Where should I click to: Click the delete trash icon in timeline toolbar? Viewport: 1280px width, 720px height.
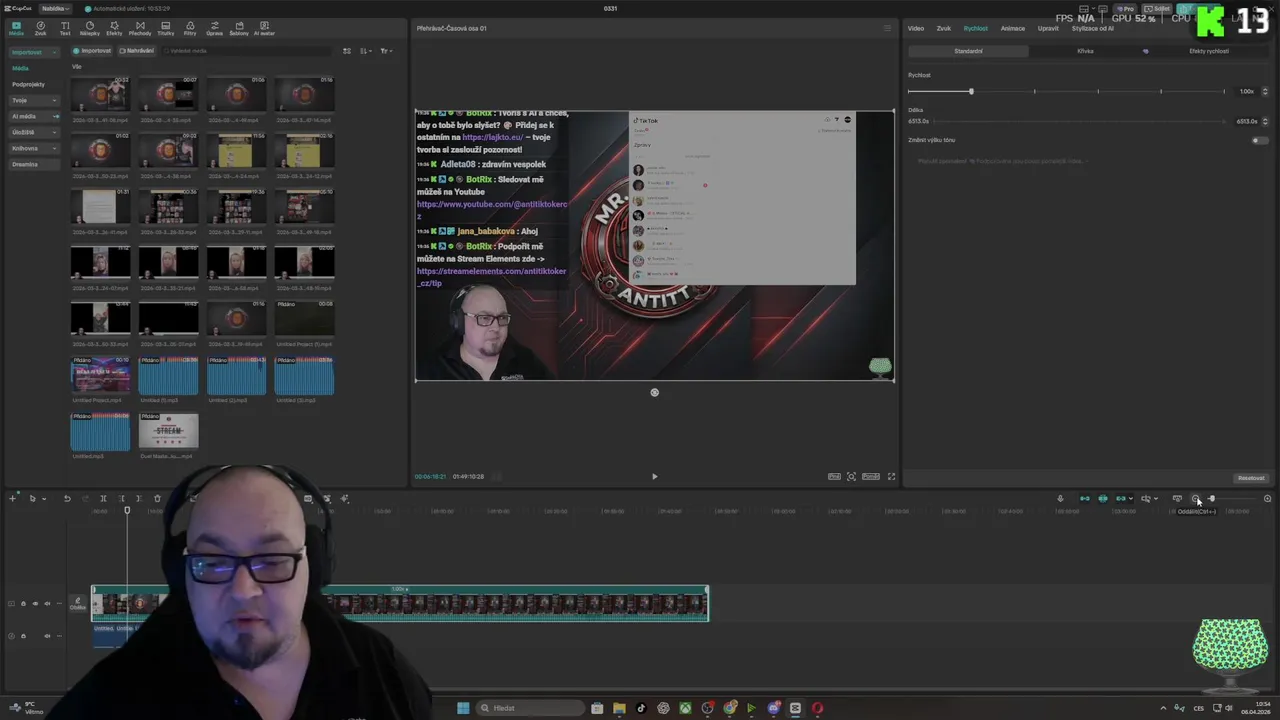point(157,499)
